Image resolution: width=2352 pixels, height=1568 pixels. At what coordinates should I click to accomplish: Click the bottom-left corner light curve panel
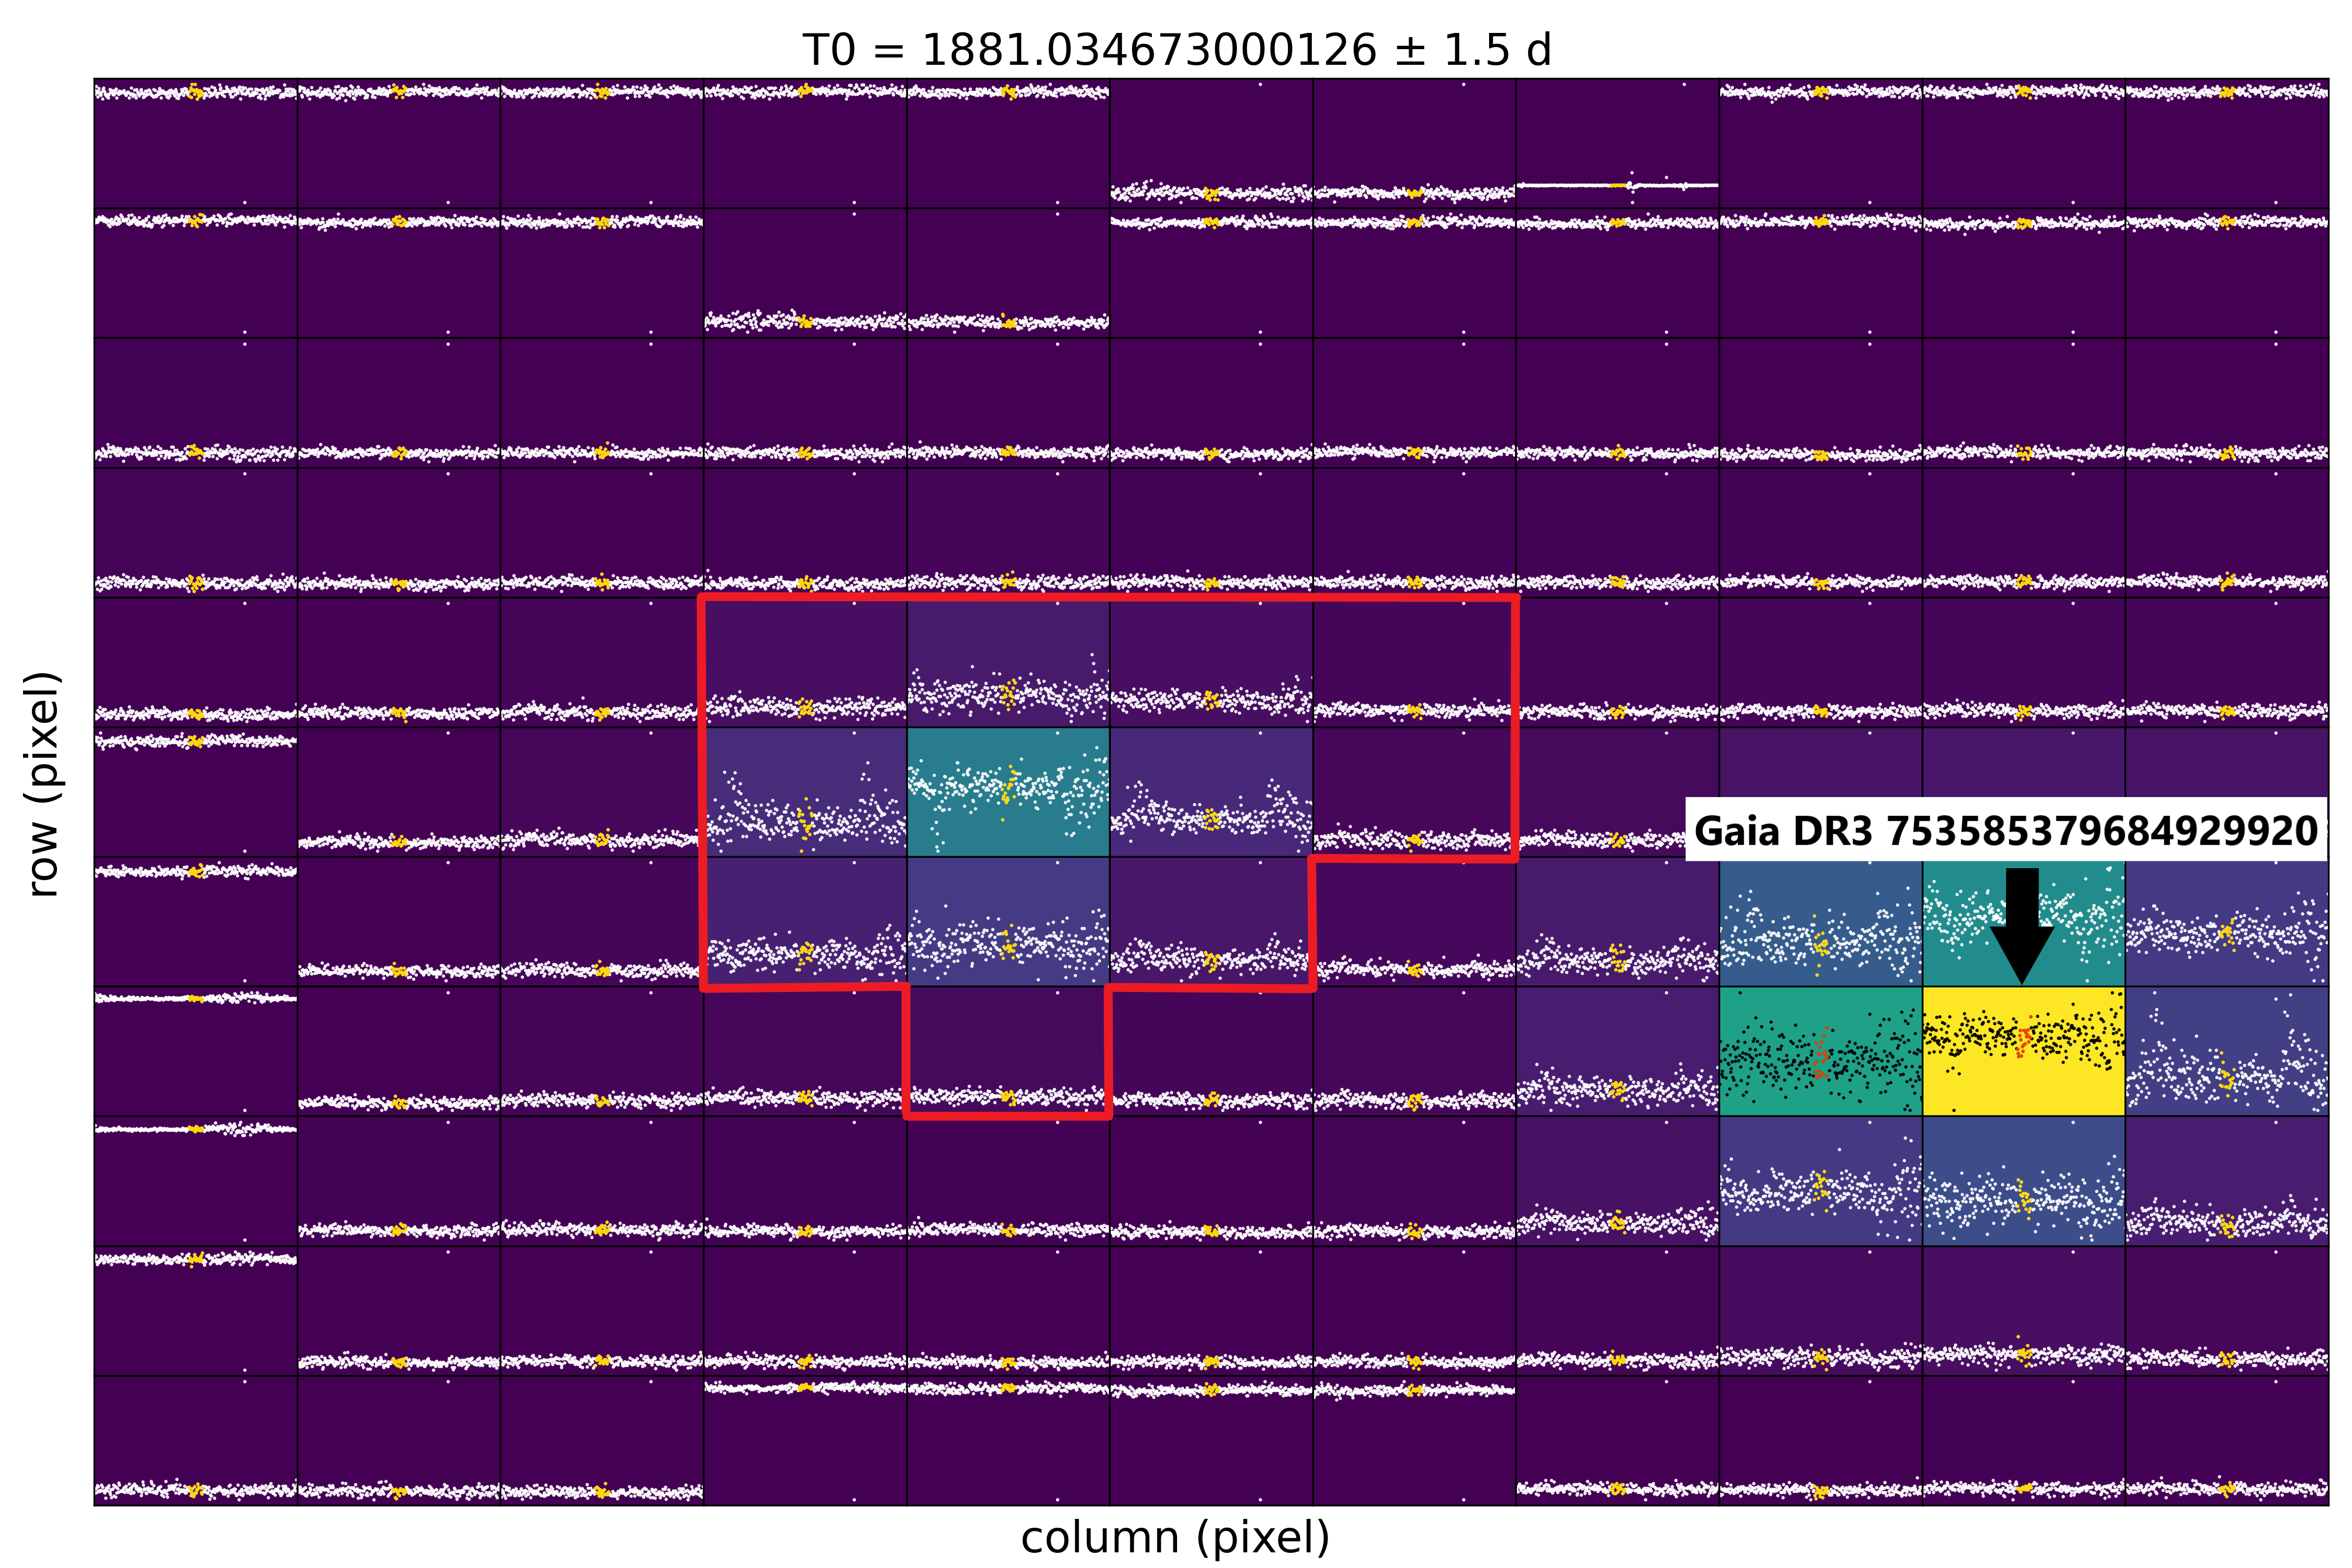196,1440
